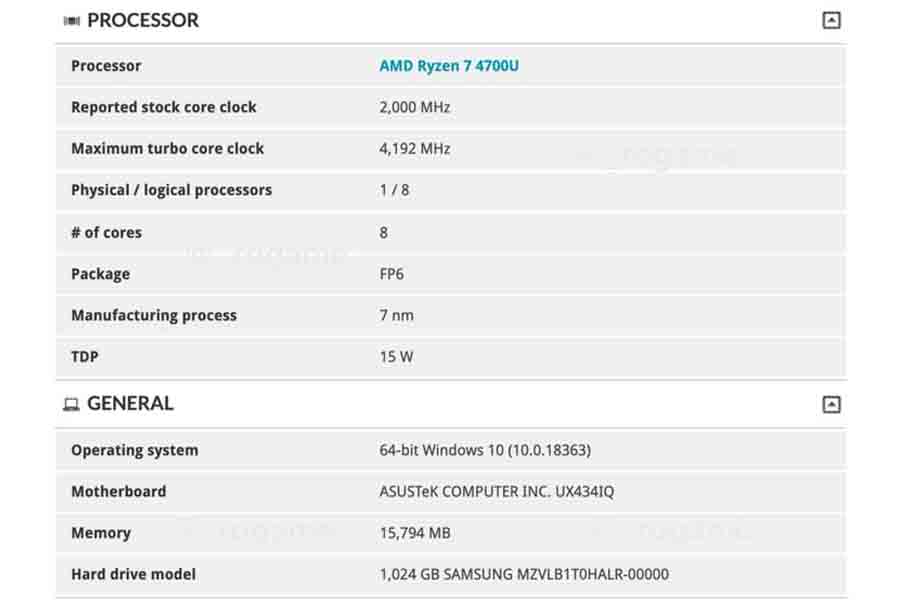Collapse the PROCESSOR section with its arrow box

[x=831, y=21]
